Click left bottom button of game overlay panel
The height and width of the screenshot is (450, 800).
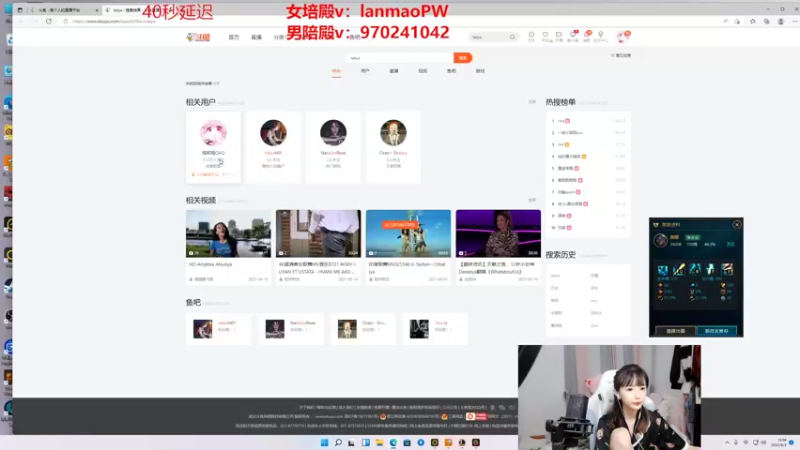[675, 331]
